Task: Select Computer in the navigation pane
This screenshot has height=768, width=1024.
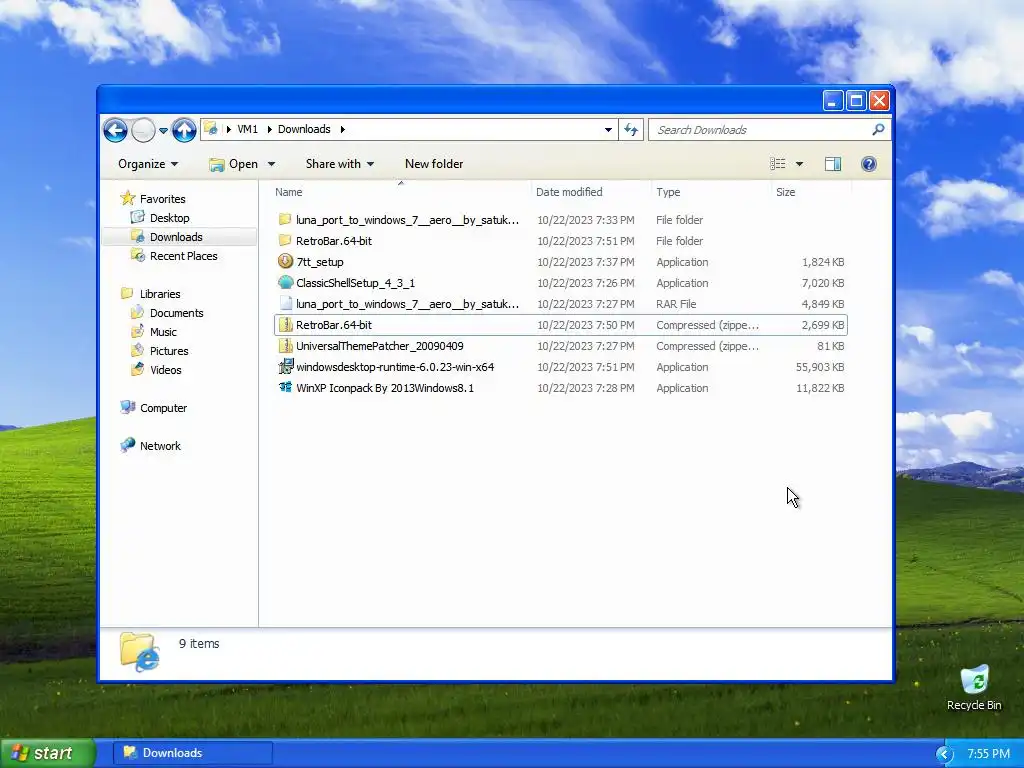Action: (163, 408)
